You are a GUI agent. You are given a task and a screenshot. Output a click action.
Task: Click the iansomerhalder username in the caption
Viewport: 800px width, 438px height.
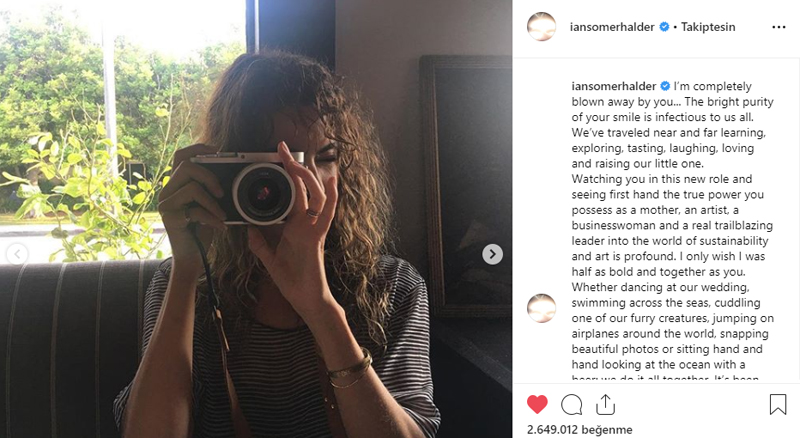612,86
